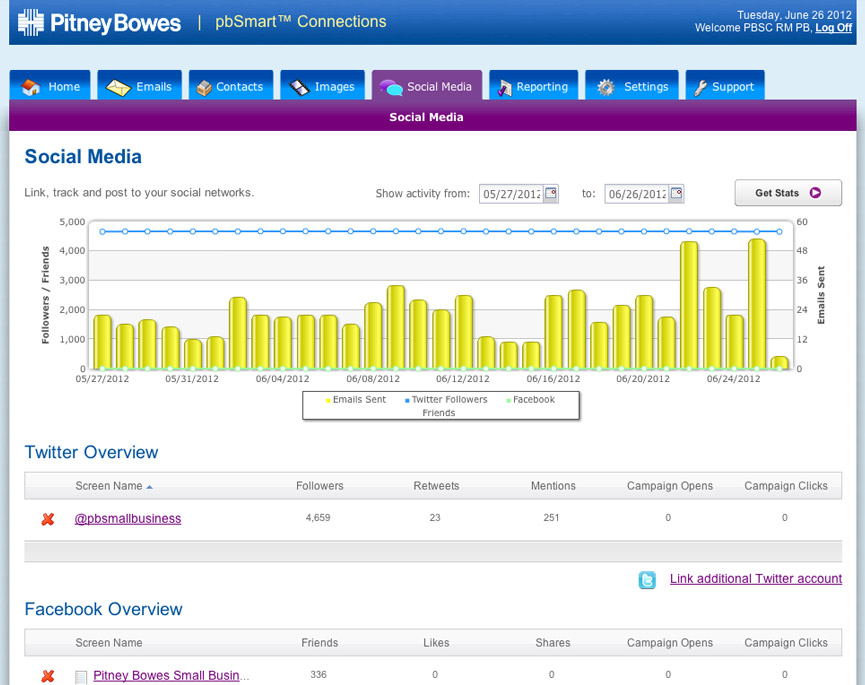Screen dimensions: 865x685
Task: Click the retweets value 23
Action: [x=435, y=517]
